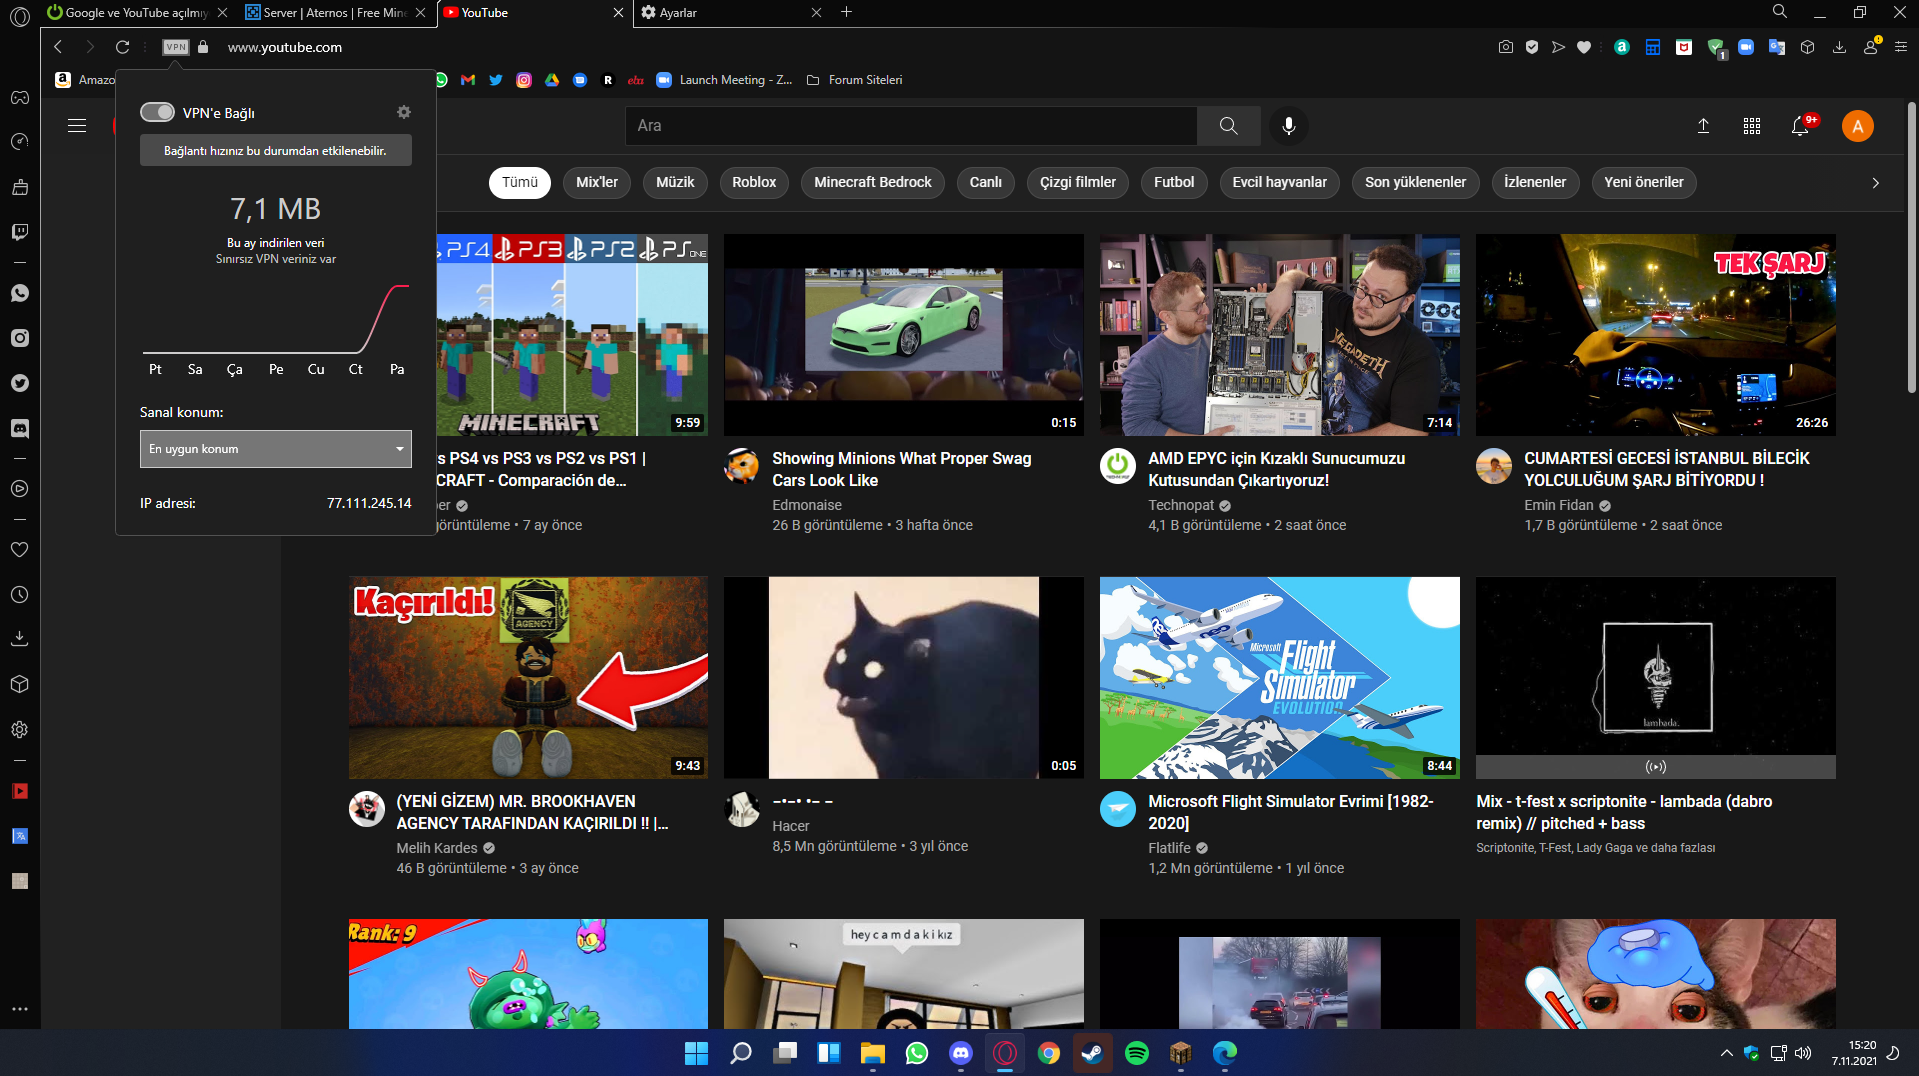Screen dimensions: 1919x1076
Task: Open Microsoft Flight Simulator Evrimi video title
Action: pos(1291,812)
